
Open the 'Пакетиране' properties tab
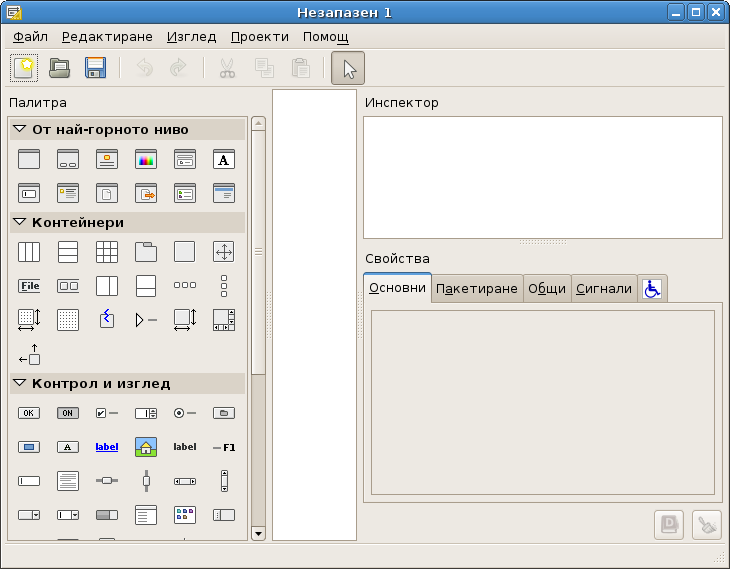(x=477, y=289)
